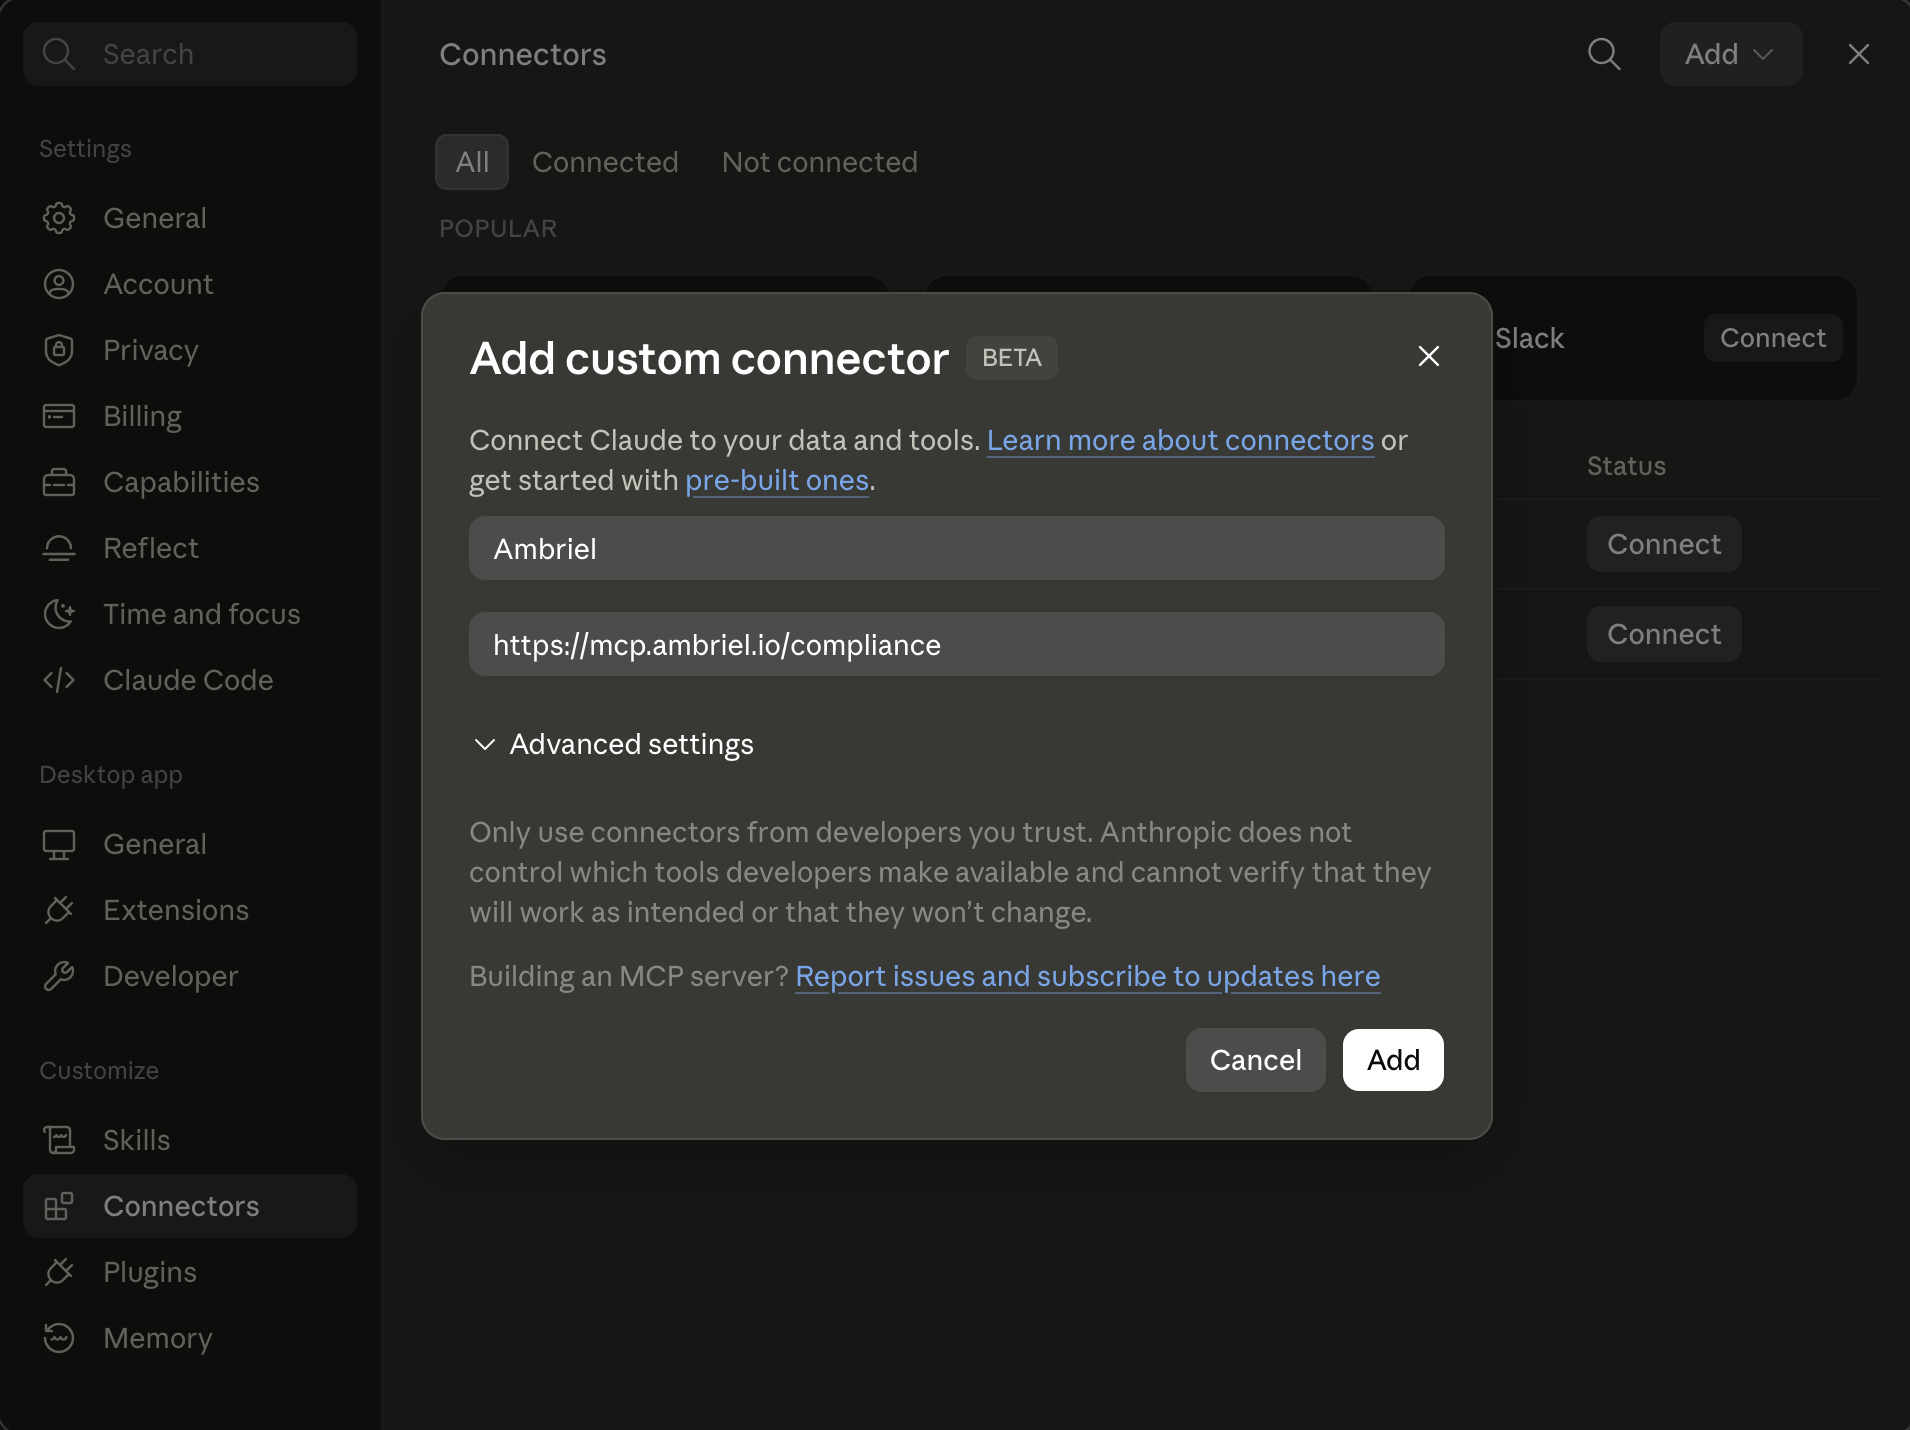Screen dimensions: 1910x1430
Task: Click the Status column header
Action: (1626, 466)
